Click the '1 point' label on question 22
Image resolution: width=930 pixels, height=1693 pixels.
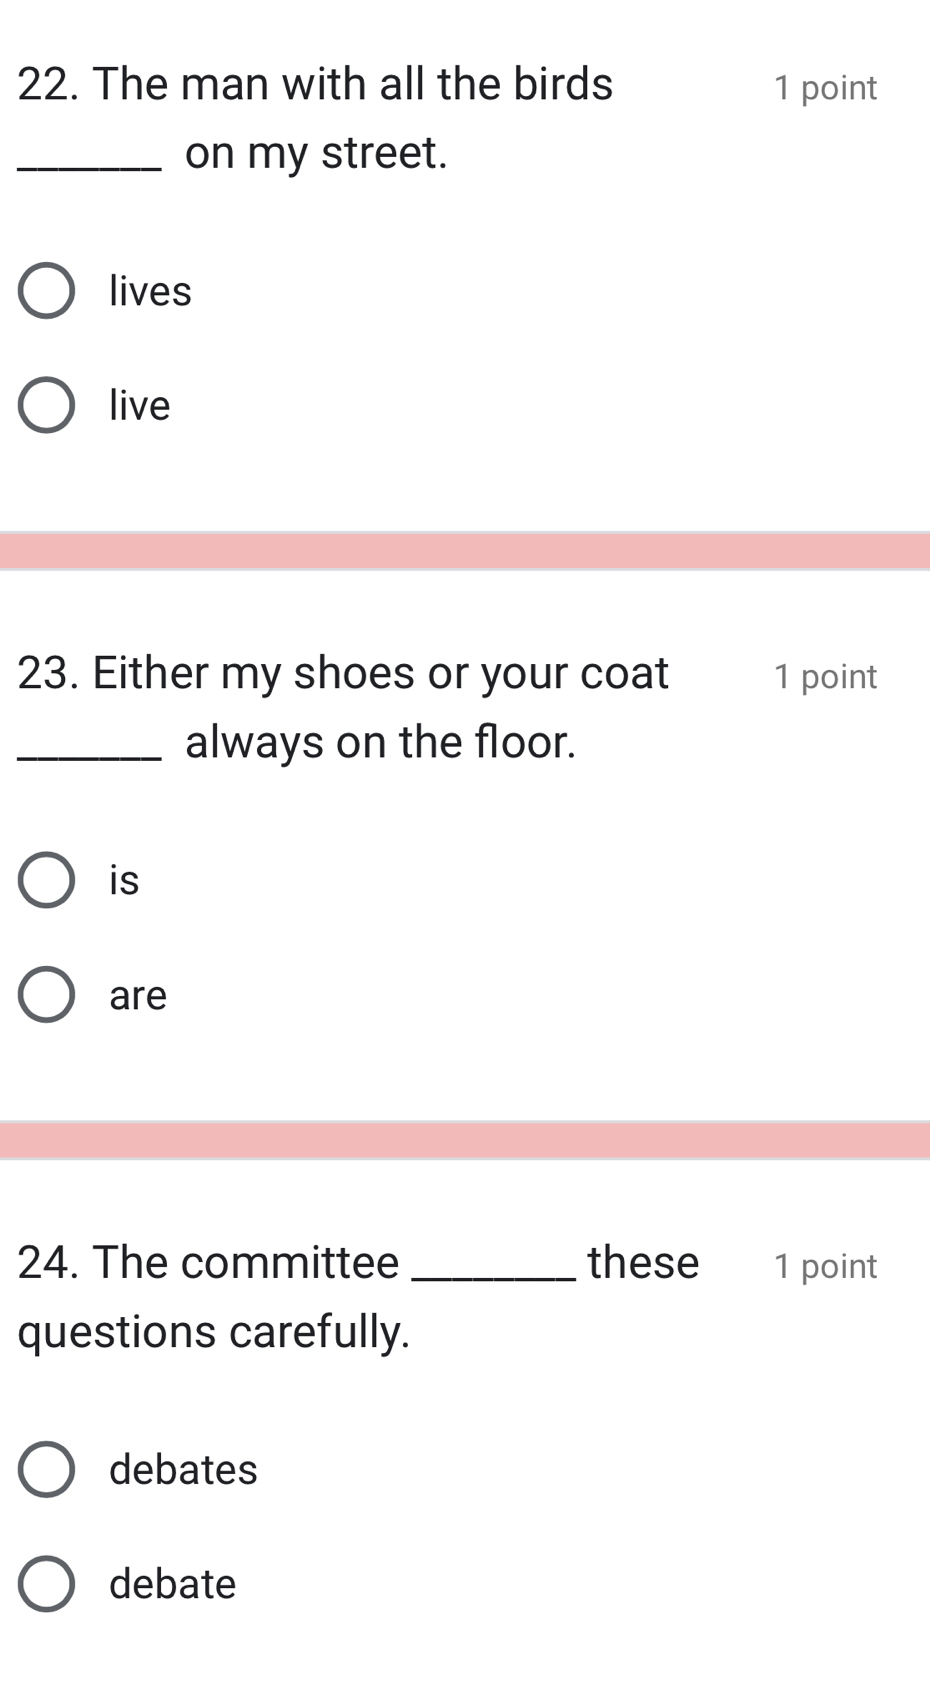click(825, 88)
